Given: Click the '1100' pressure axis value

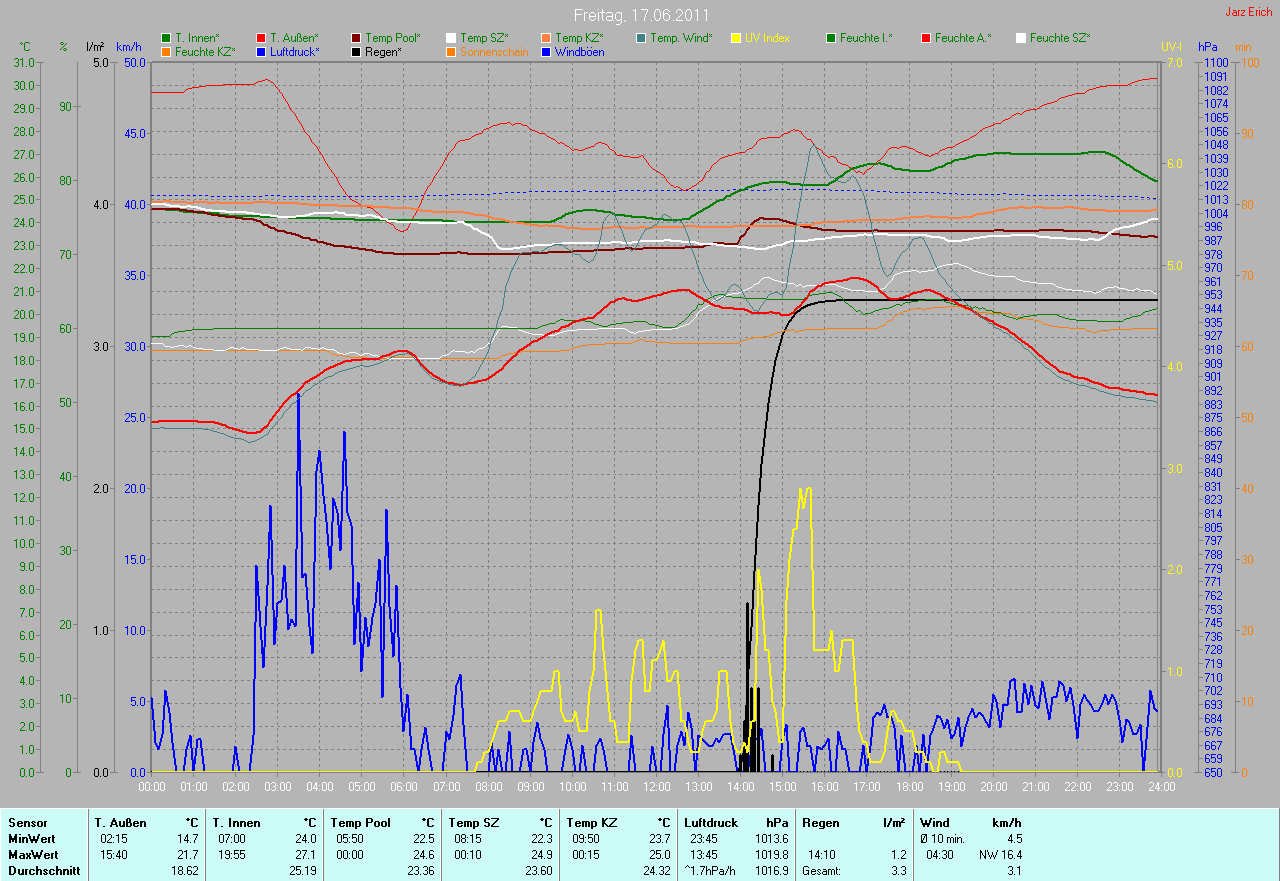Looking at the screenshot, I should (1216, 62).
